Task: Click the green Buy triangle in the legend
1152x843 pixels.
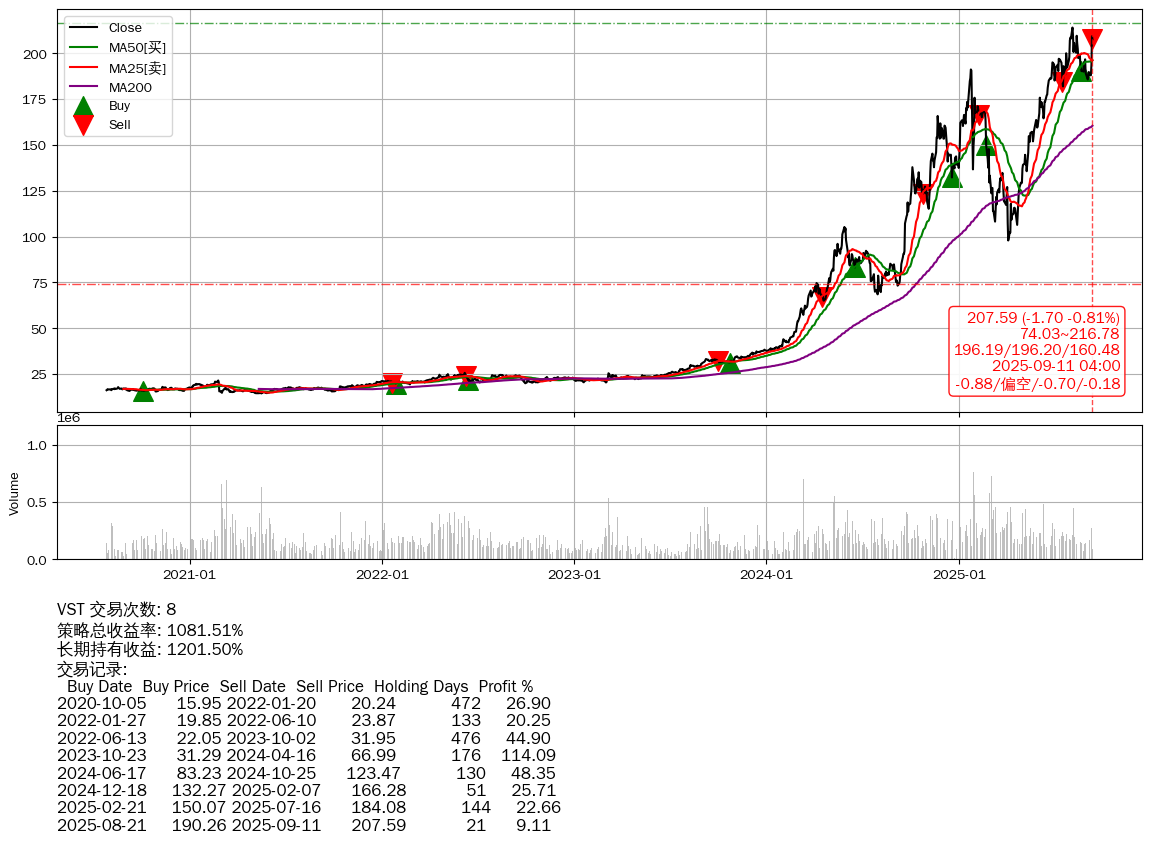Action: (x=84, y=106)
